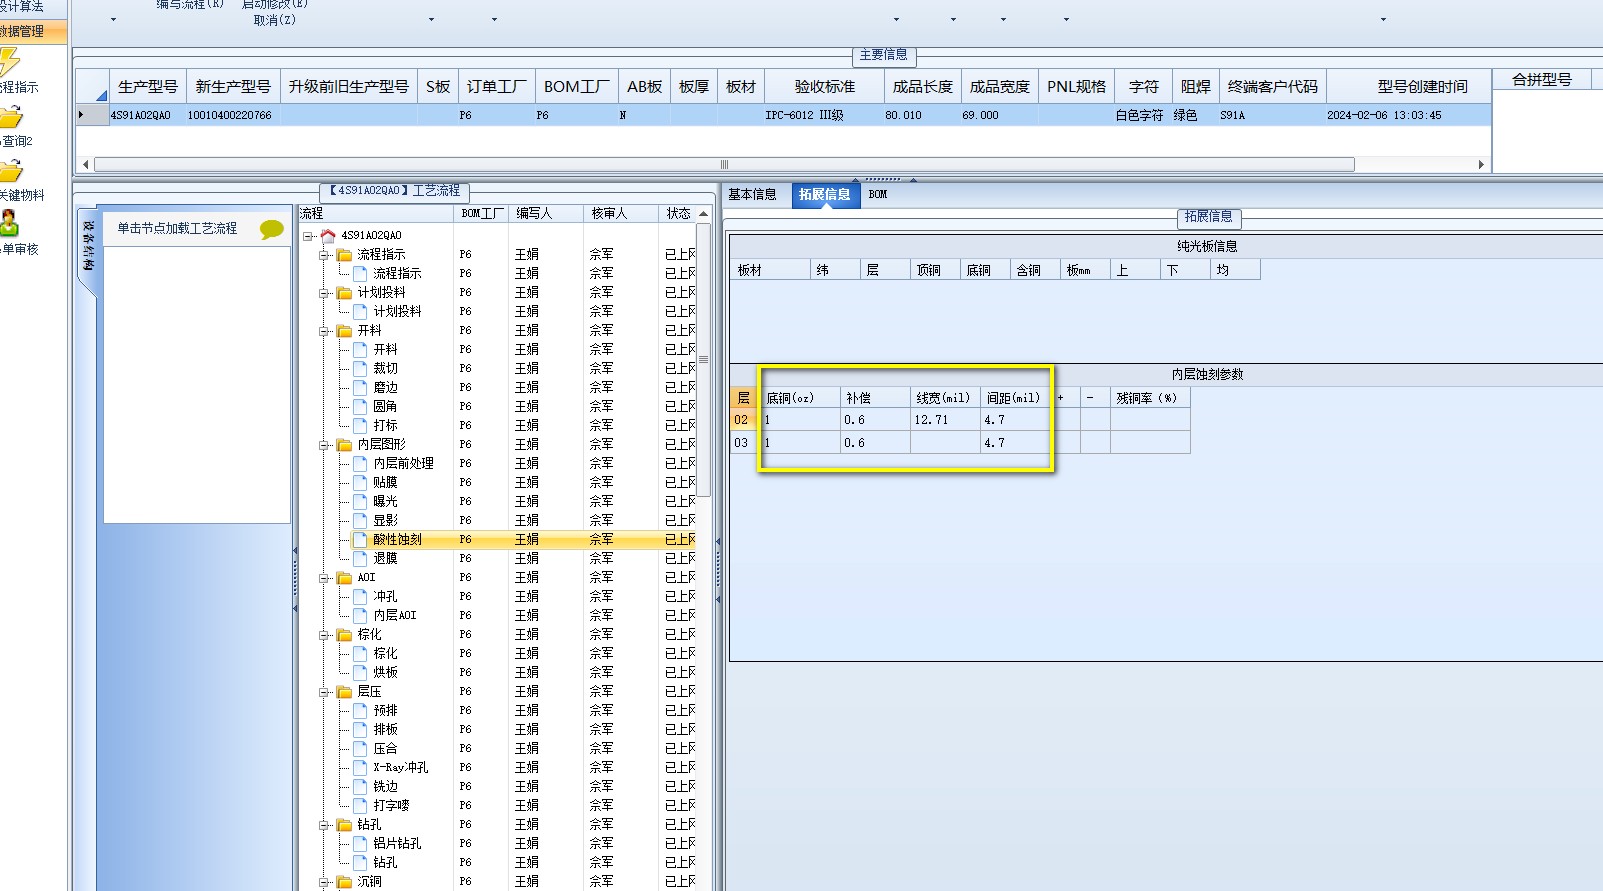Open the 查询2 folder icon in sidebar
The image size is (1603, 891).
[10, 118]
